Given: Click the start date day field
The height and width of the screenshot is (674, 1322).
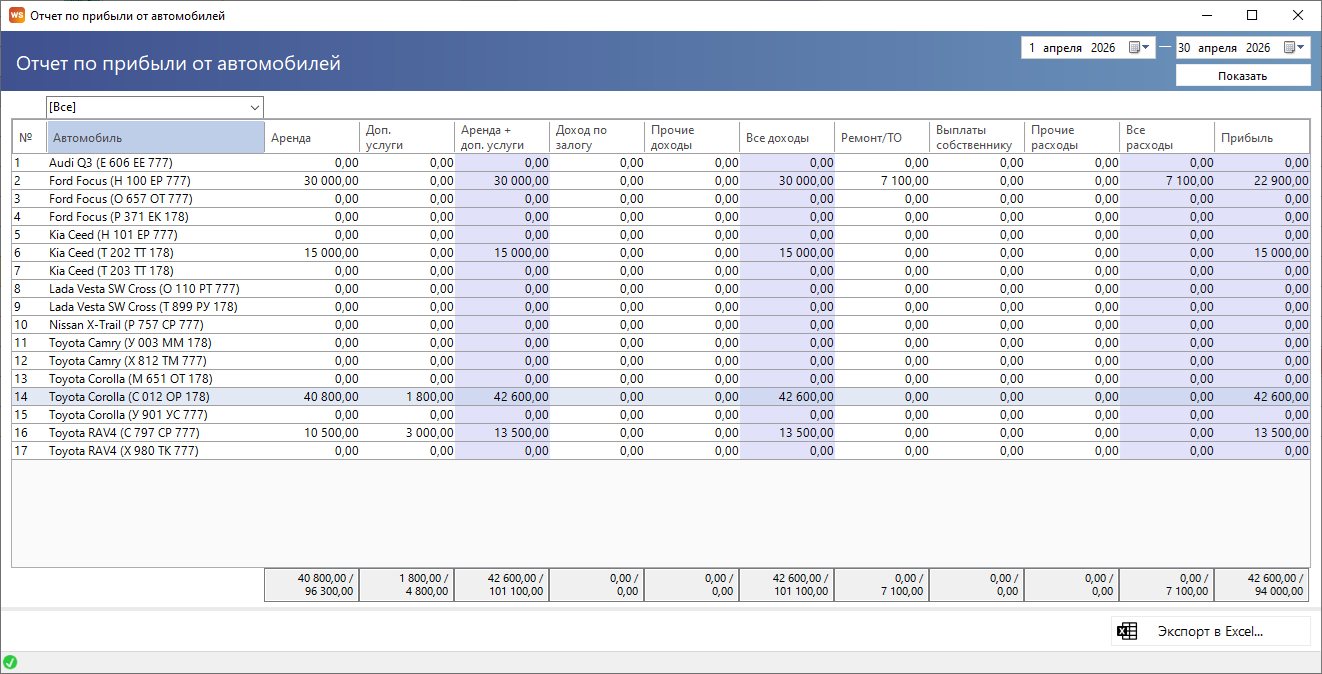Looking at the screenshot, I should point(1032,48).
